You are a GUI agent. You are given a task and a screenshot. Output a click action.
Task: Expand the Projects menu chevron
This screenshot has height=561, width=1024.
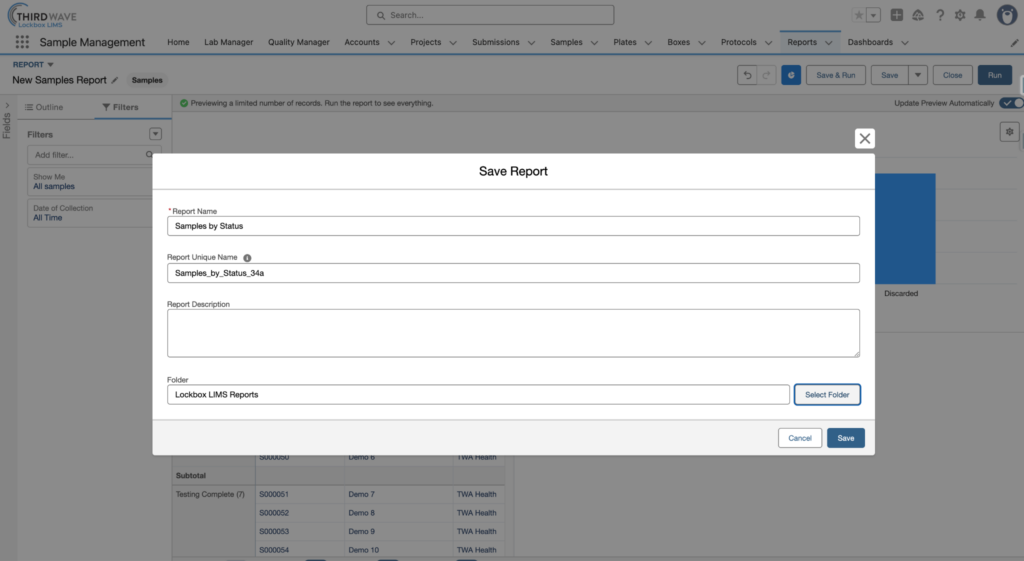[x=453, y=42]
